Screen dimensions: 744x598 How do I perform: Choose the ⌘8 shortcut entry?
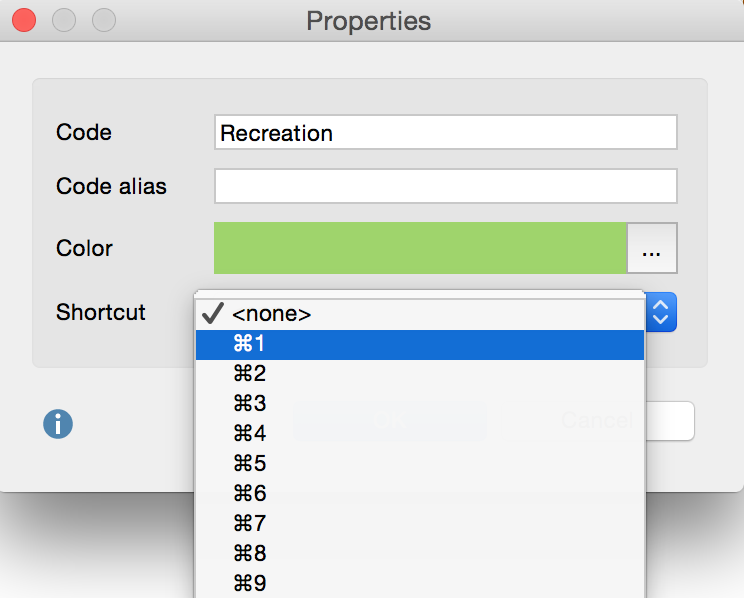[250, 553]
